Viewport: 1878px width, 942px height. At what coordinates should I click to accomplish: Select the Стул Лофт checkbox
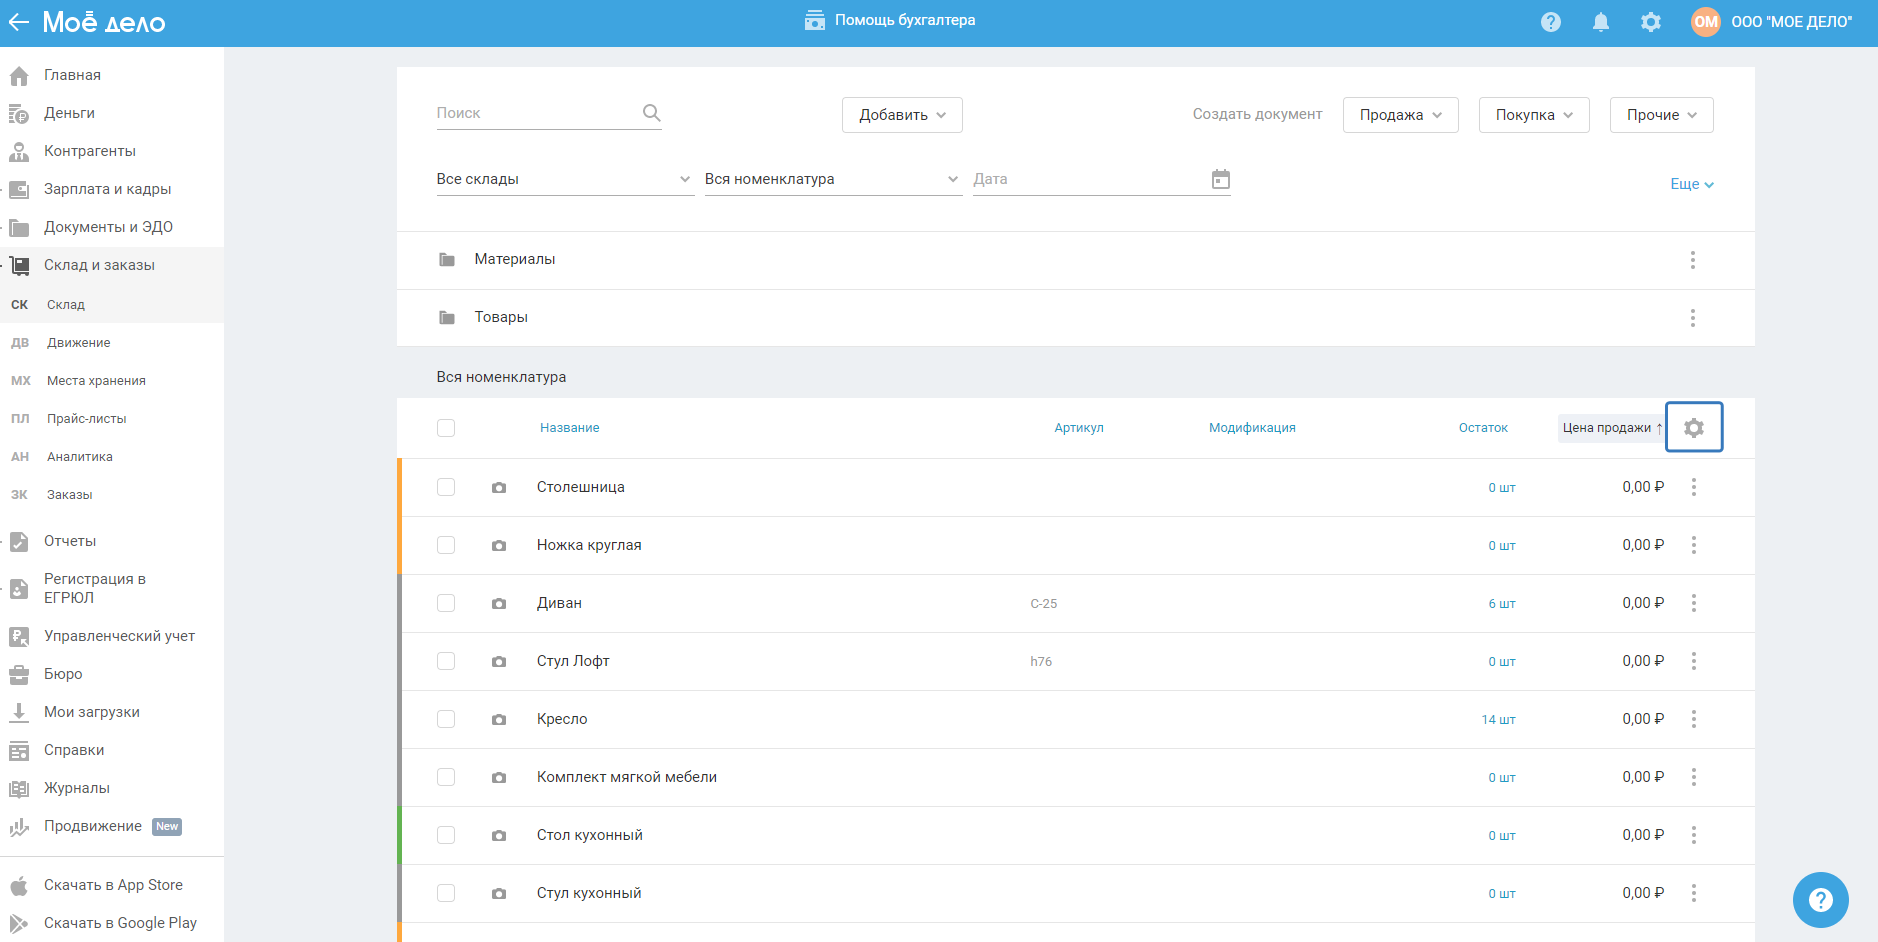click(446, 661)
